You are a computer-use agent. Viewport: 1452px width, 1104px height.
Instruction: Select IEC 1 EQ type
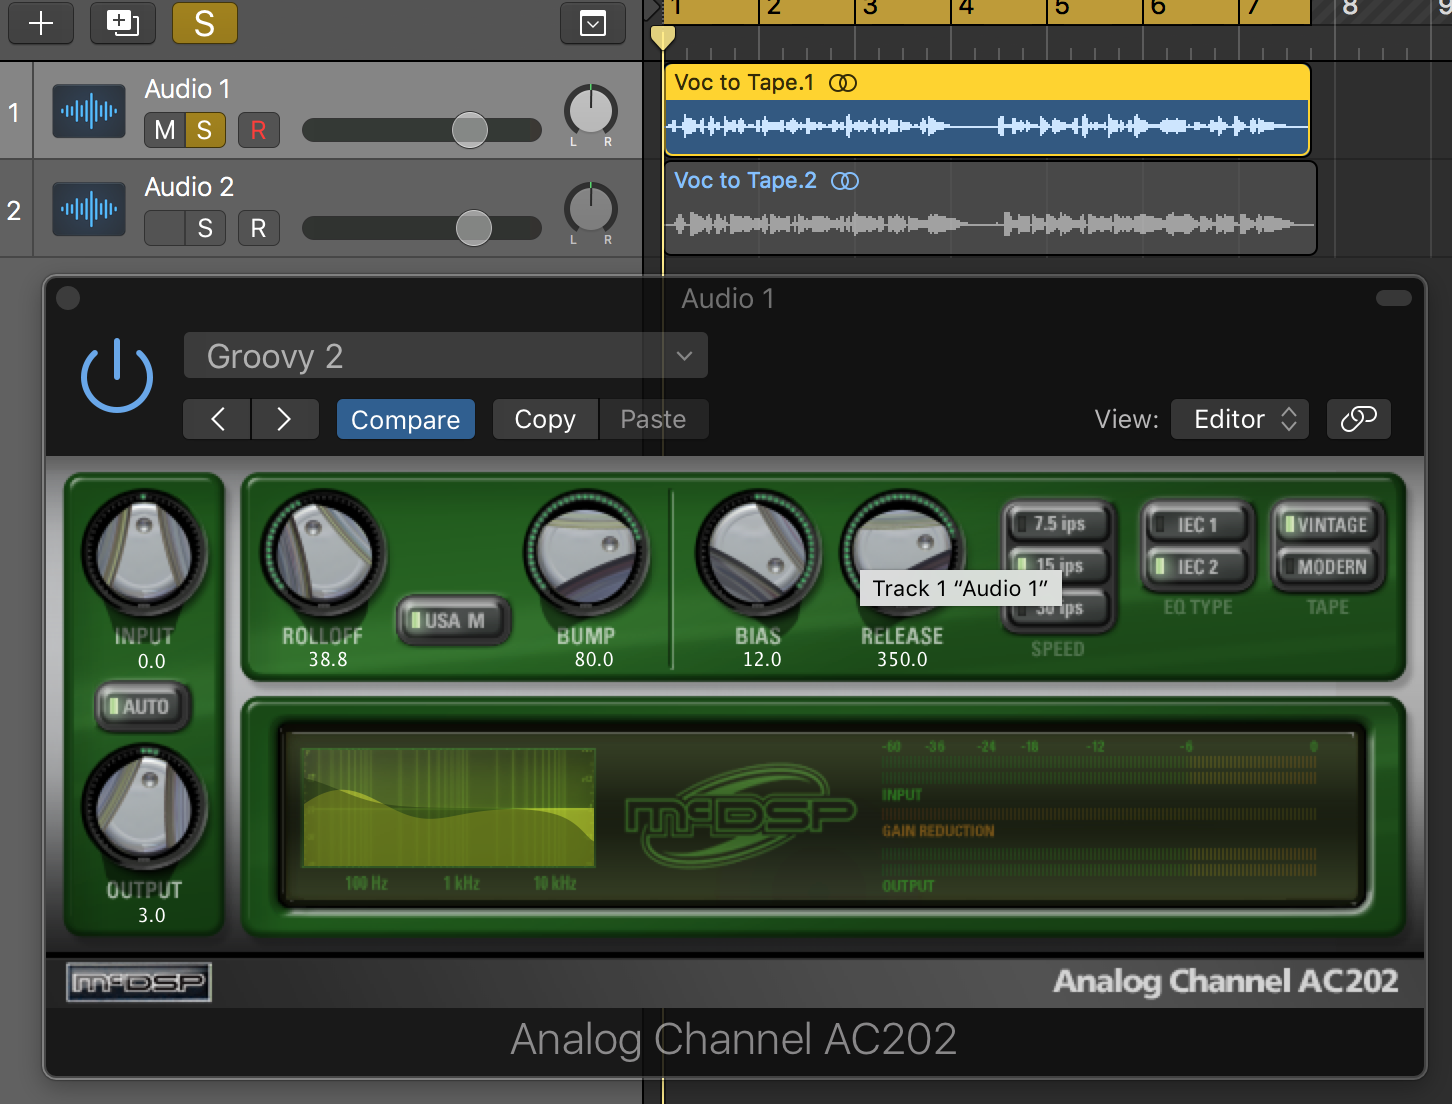[x=1197, y=524]
